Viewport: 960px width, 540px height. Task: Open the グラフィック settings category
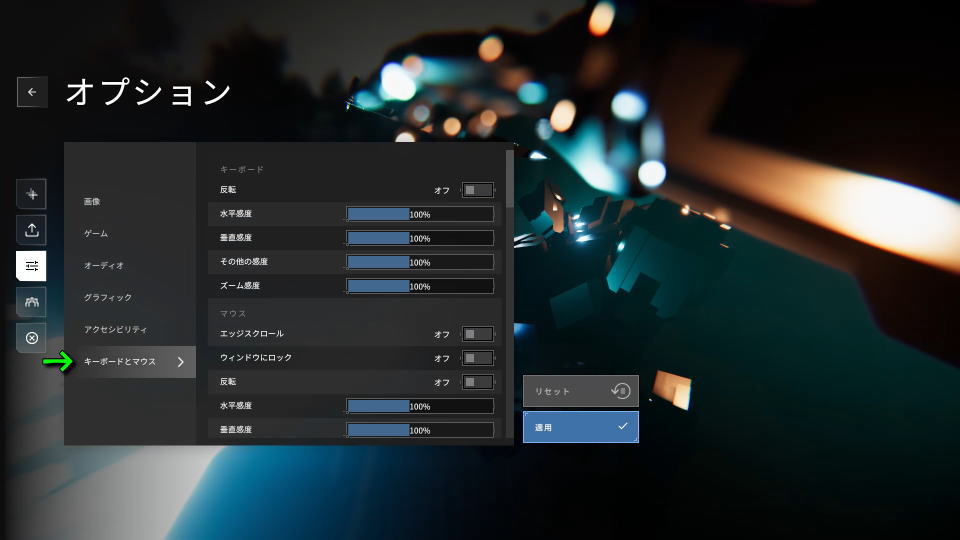tap(108, 298)
